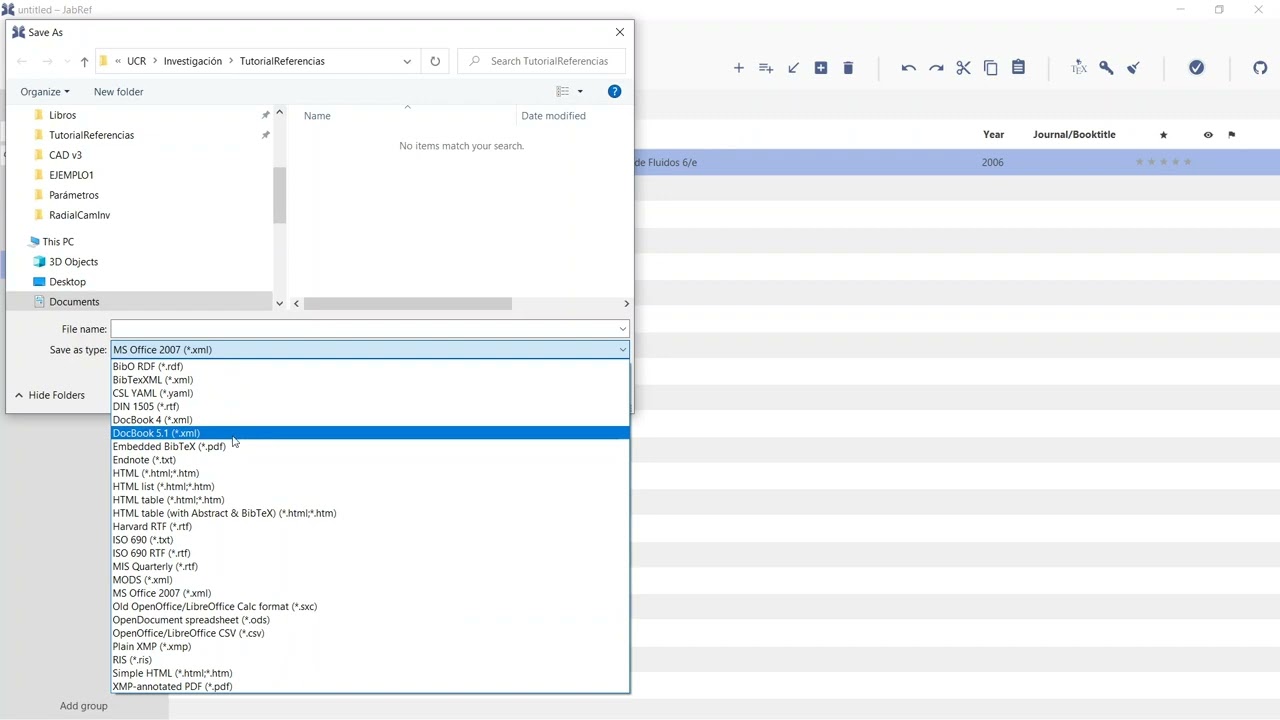
Task: Click the read status eye column header
Action: [x=1208, y=135]
